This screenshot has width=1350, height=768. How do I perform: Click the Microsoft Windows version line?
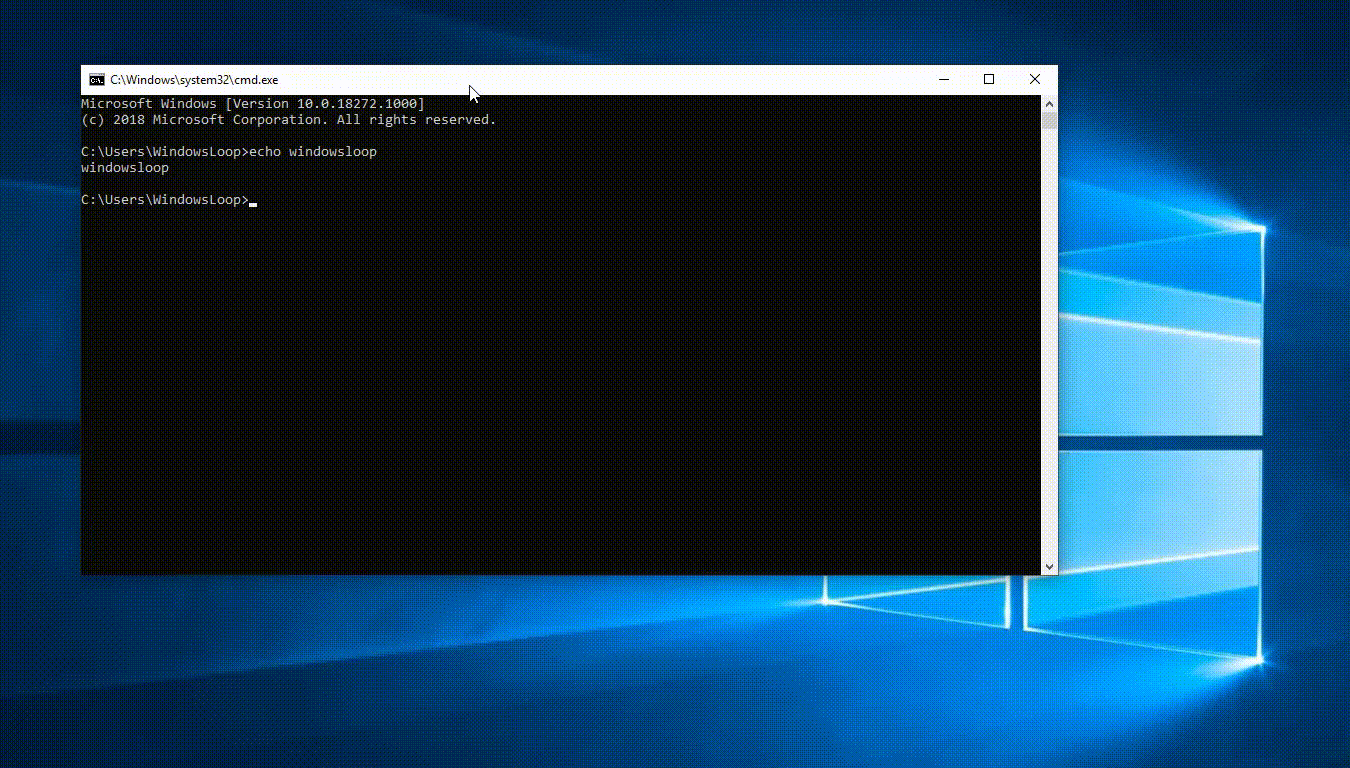(253, 104)
